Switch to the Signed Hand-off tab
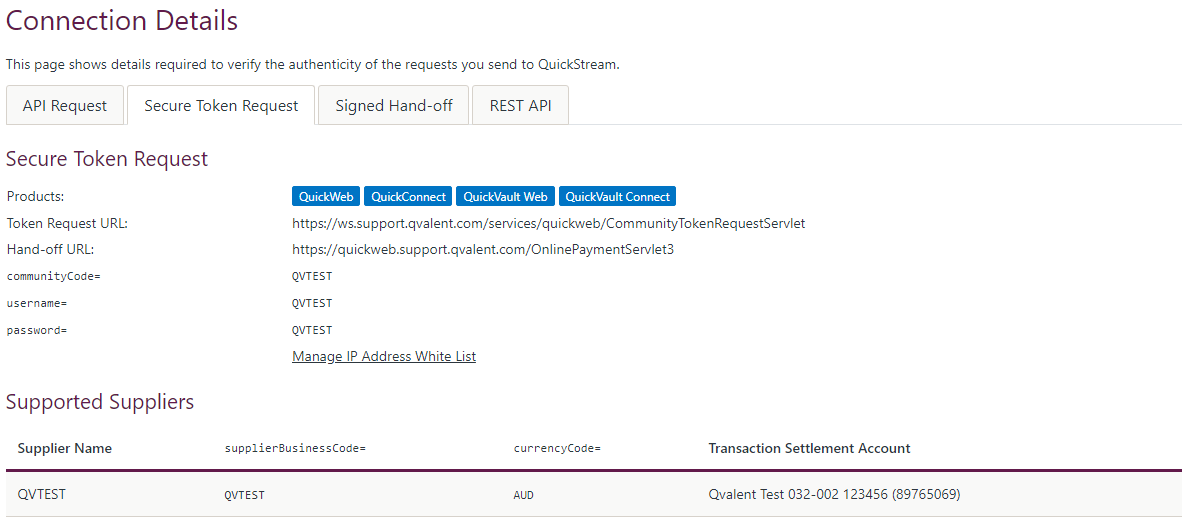This screenshot has width=1189, height=525. tap(394, 106)
